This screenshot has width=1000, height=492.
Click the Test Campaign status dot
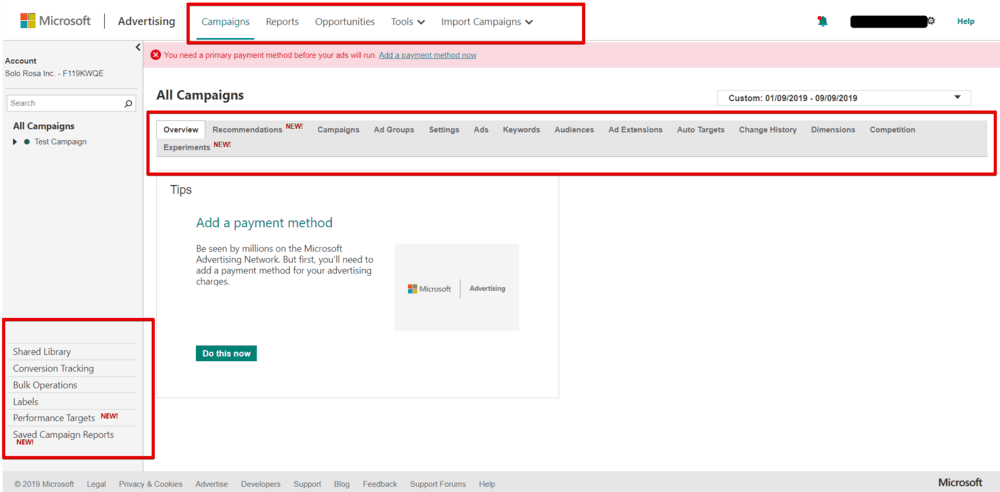click(27, 142)
